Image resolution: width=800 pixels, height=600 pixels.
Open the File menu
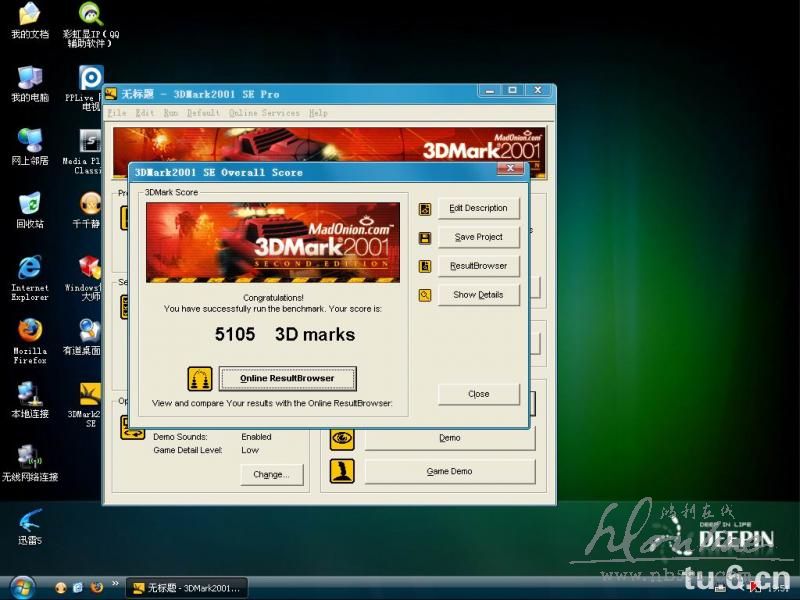117,113
